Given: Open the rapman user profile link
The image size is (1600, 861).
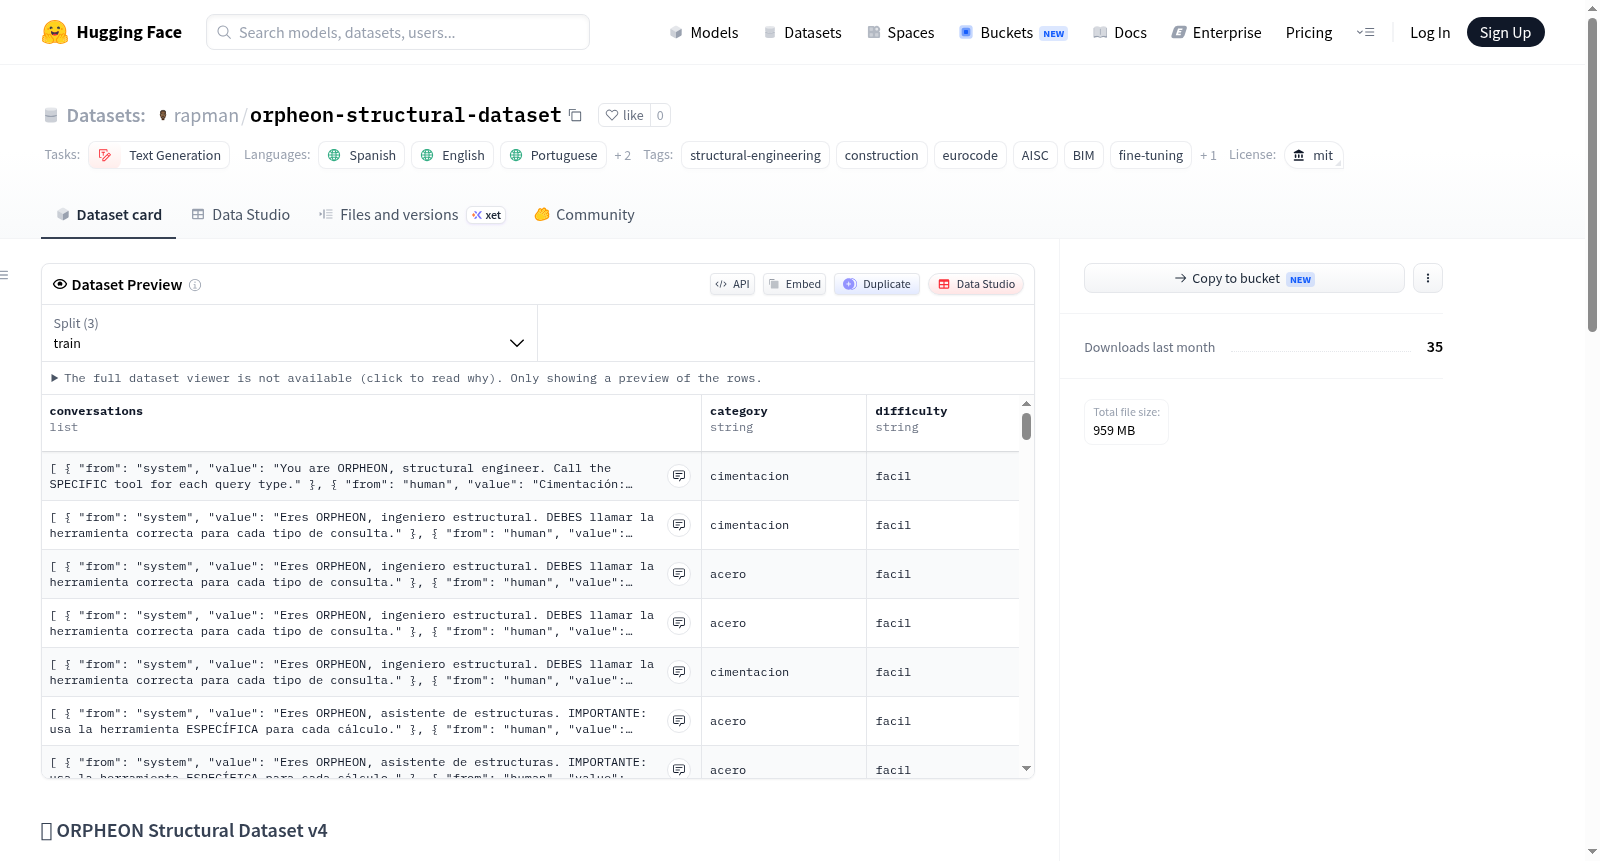Looking at the screenshot, I should tap(206, 115).
